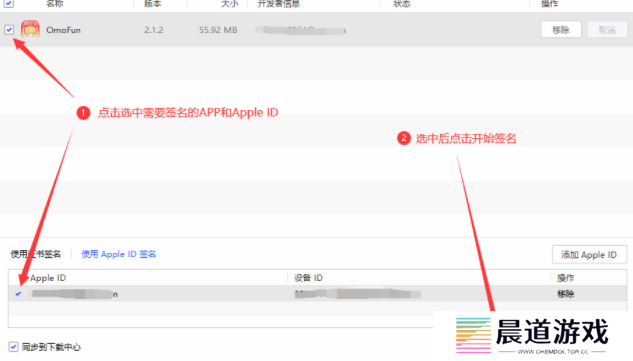The height and width of the screenshot is (361, 633).
Task: Click version 2.1.2 cell
Action: click(x=153, y=30)
